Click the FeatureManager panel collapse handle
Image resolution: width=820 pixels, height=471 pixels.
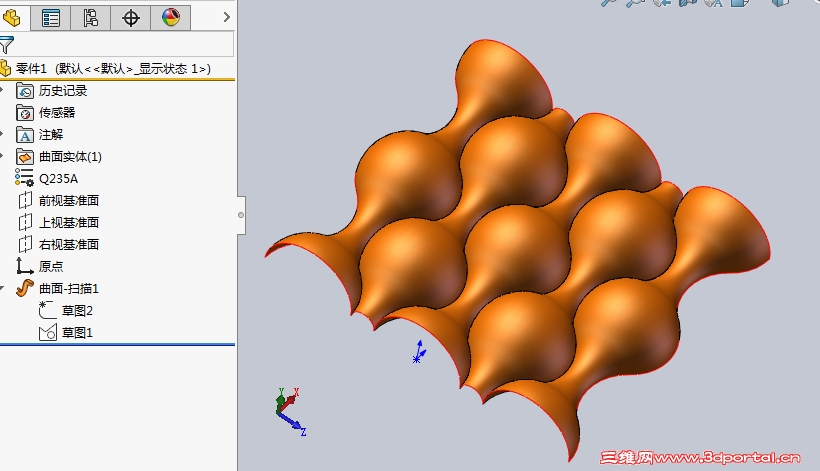(241, 215)
